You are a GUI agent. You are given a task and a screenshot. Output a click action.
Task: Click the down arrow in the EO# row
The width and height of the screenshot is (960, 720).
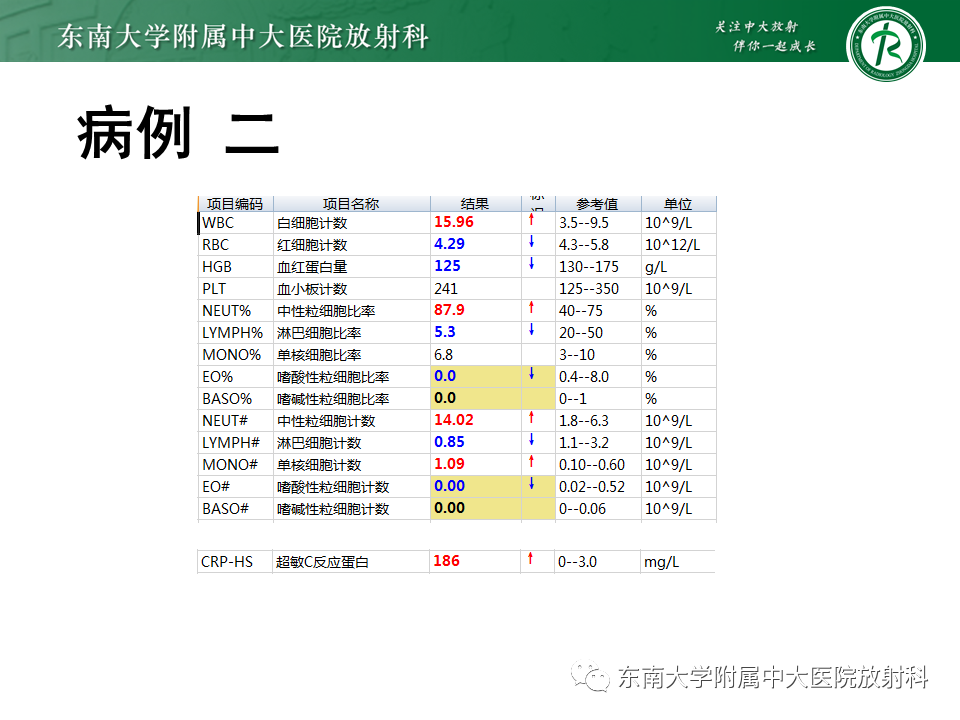click(x=531, y=484)
